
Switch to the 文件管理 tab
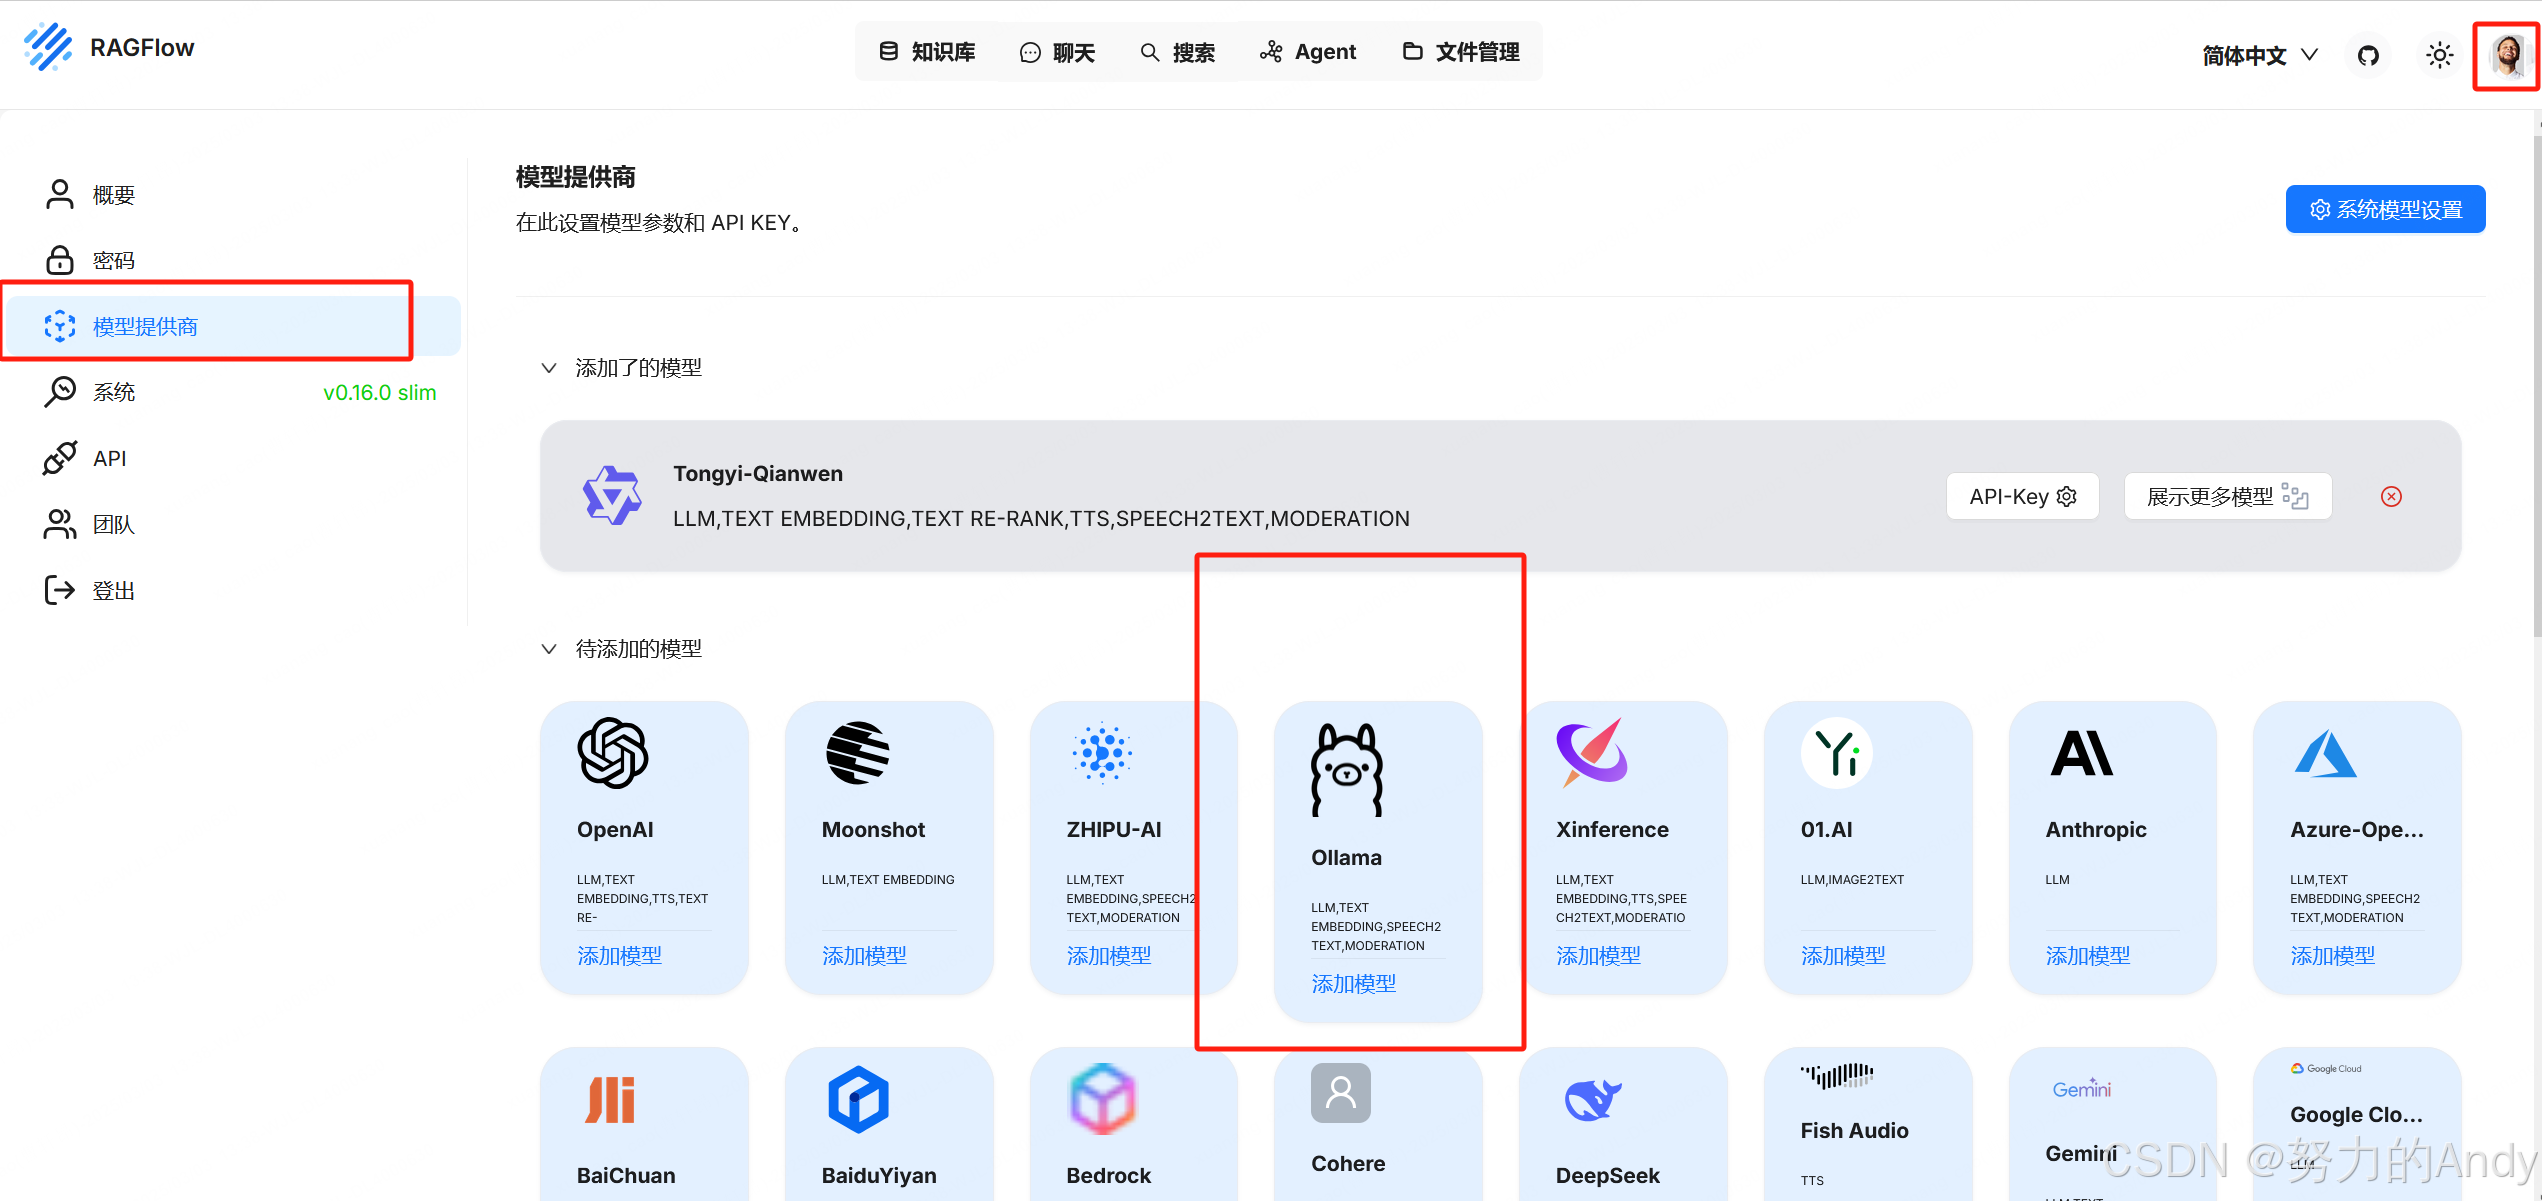click(1461, 52)
